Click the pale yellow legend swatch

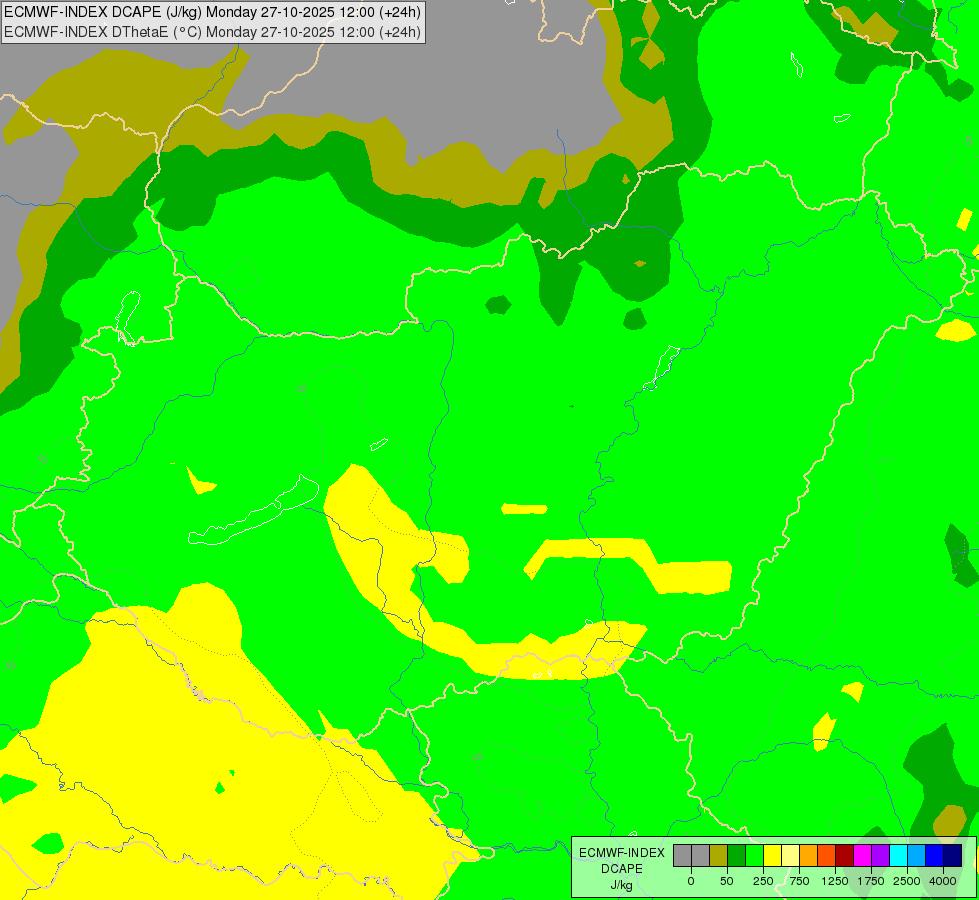click(790, 855)
